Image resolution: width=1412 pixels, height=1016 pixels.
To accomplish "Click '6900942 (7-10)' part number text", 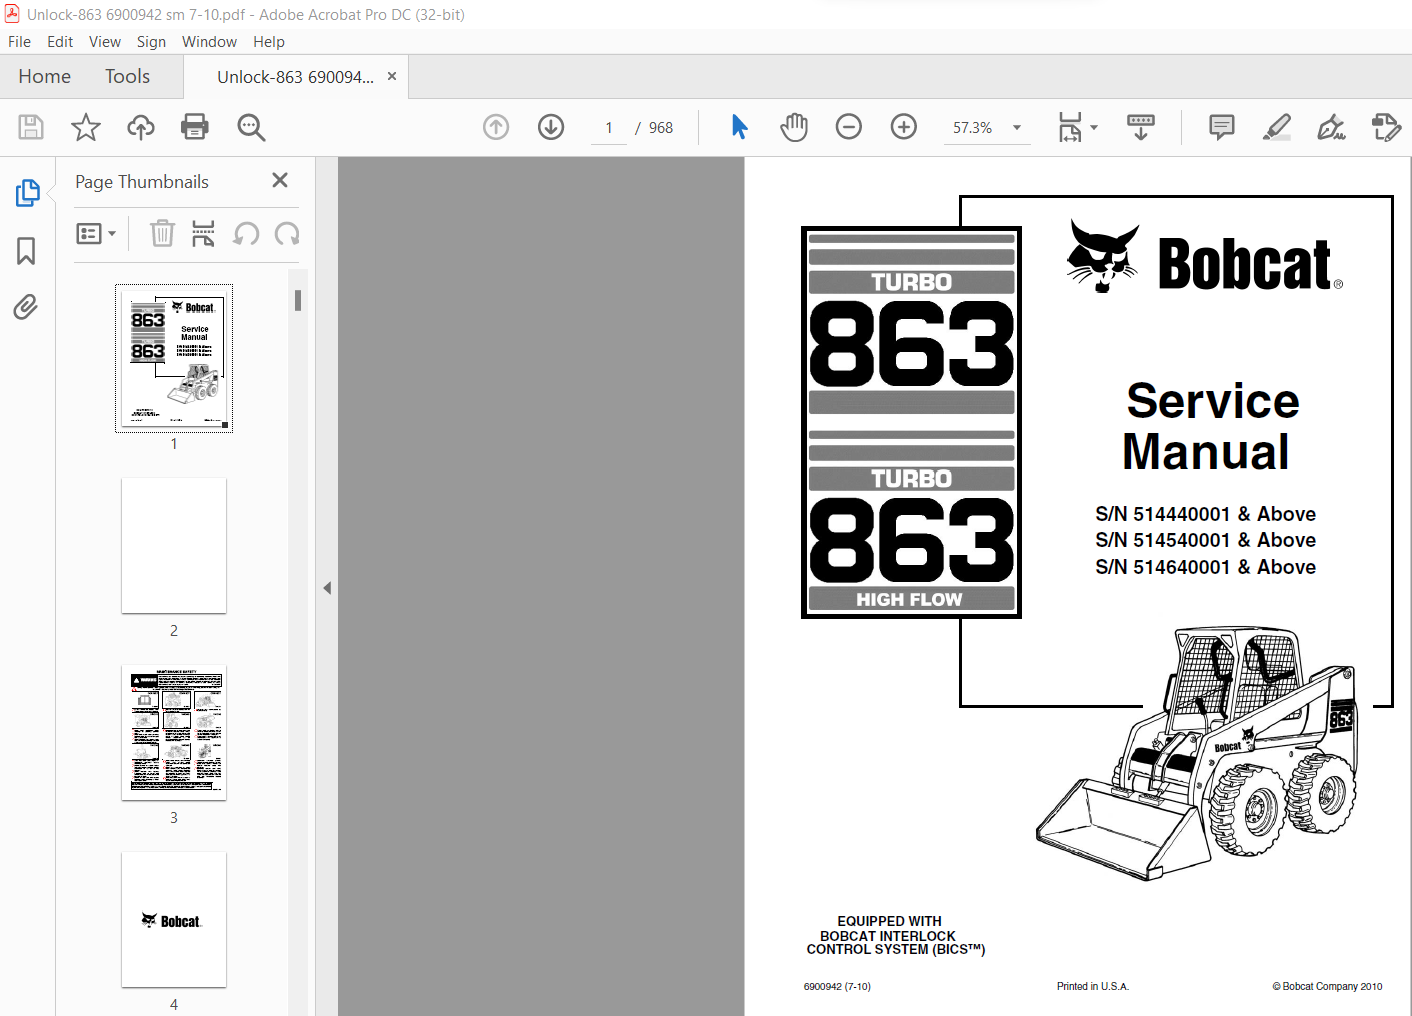I will pyautogui.click(x=837, y=987).
